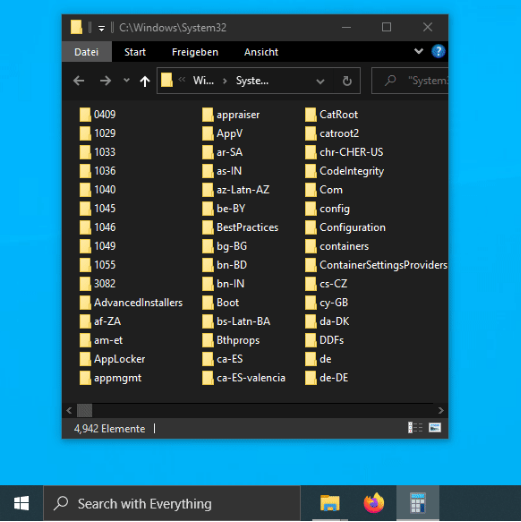This screenshot has width=521, height=522.
Task: Open the Freigeben ribbon tab
Action: pyautogui.click(x=195, y=52)
